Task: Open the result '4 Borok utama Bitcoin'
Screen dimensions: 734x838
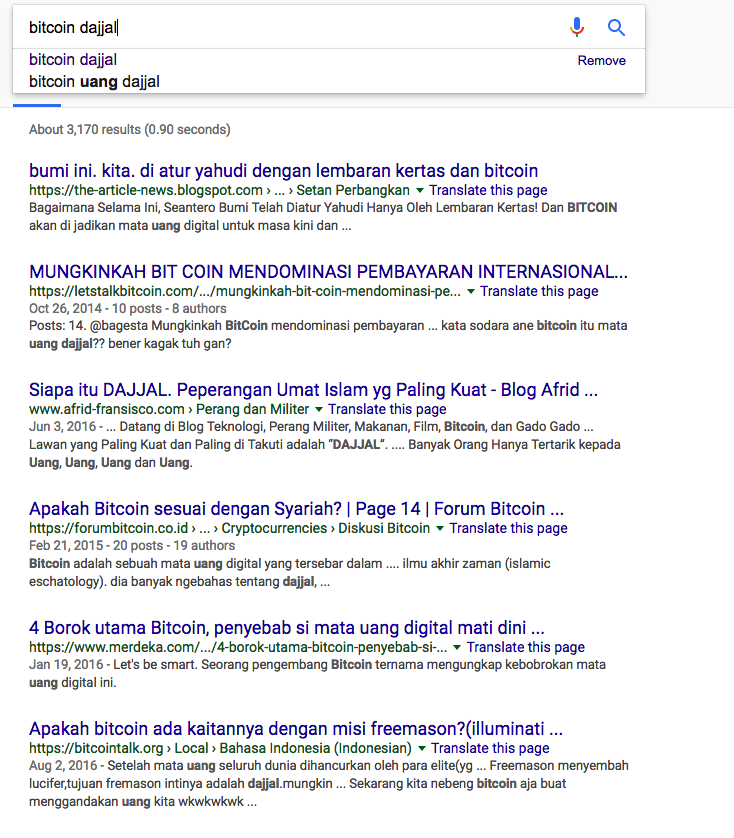Action: pyautogui.click(x=287, y=627)
